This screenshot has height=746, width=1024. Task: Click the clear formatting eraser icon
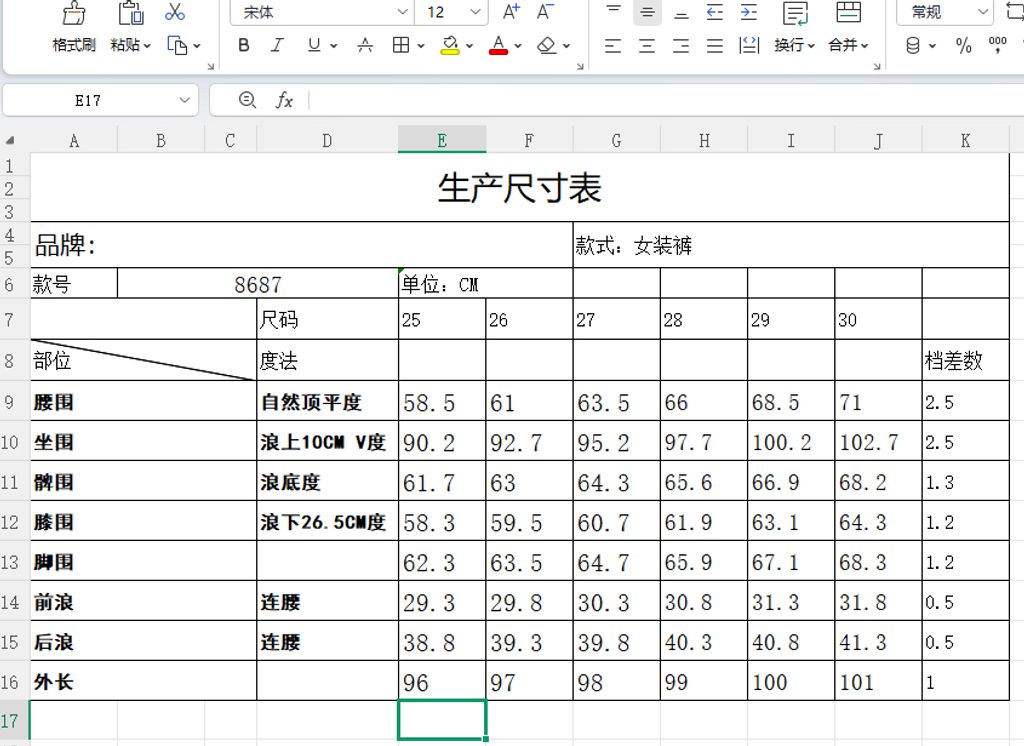click(x=546, y=45)
